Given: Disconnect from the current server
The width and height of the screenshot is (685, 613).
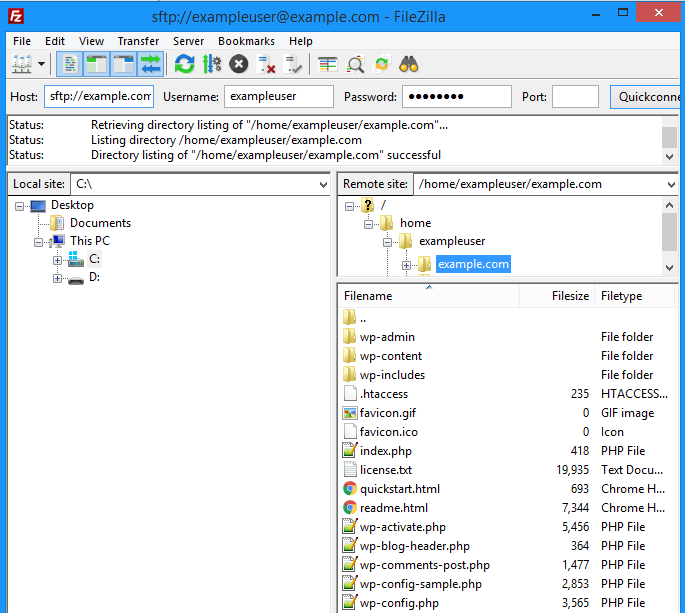Looking at the screenshot, I should [x=266, y=64].
